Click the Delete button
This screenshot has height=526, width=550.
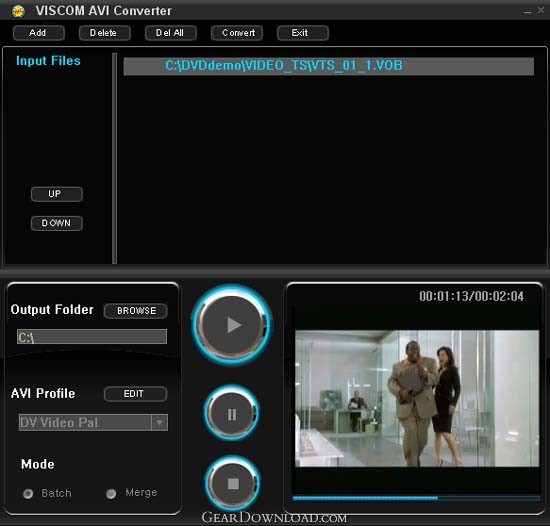(x=105, y=33)
